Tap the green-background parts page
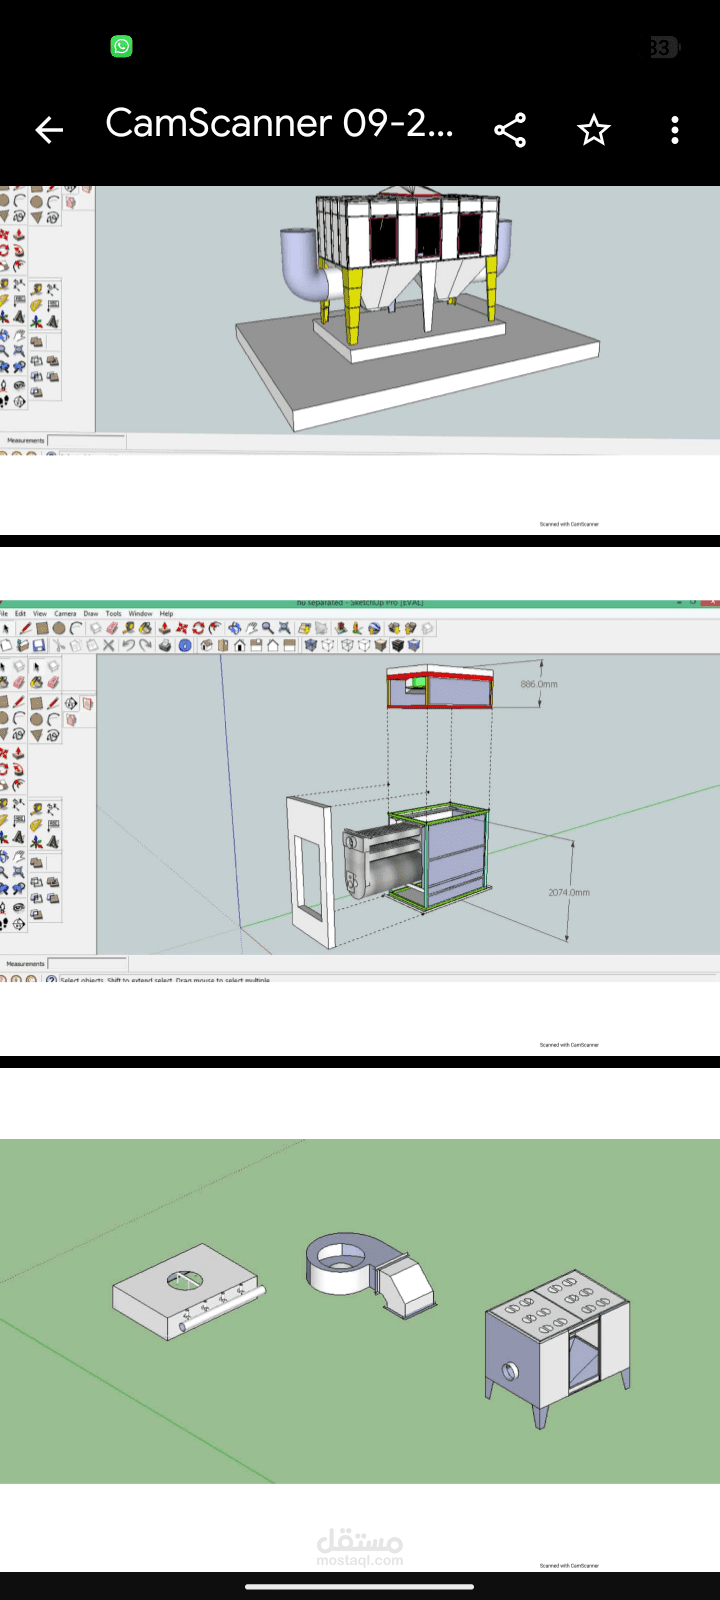This screenshot has height=1600, width=720. point(360,1310)
